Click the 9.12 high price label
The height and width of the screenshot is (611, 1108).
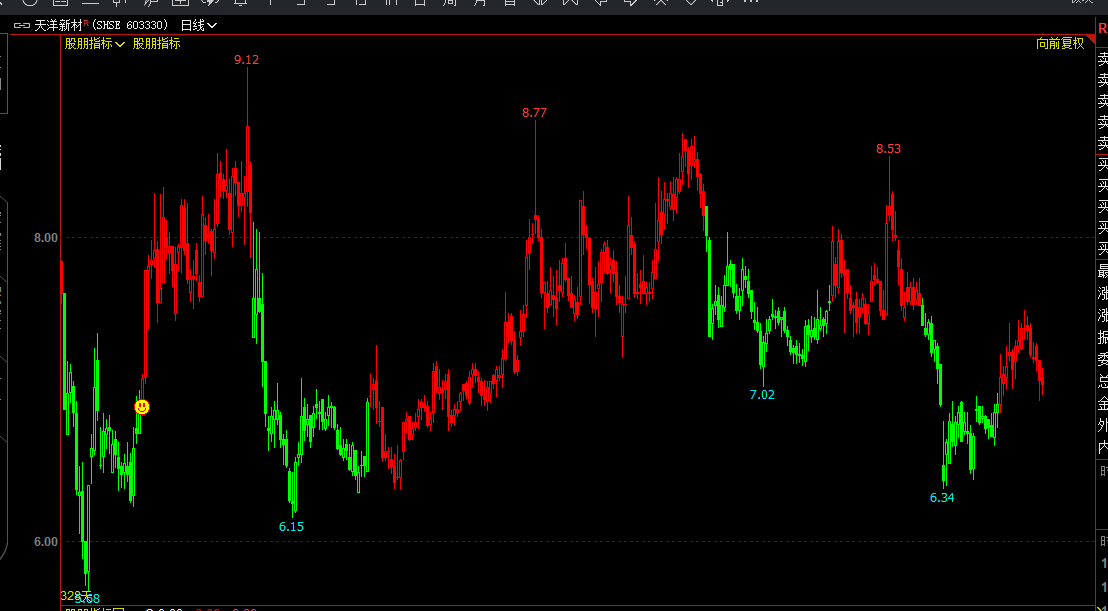[x=247, y=60]
